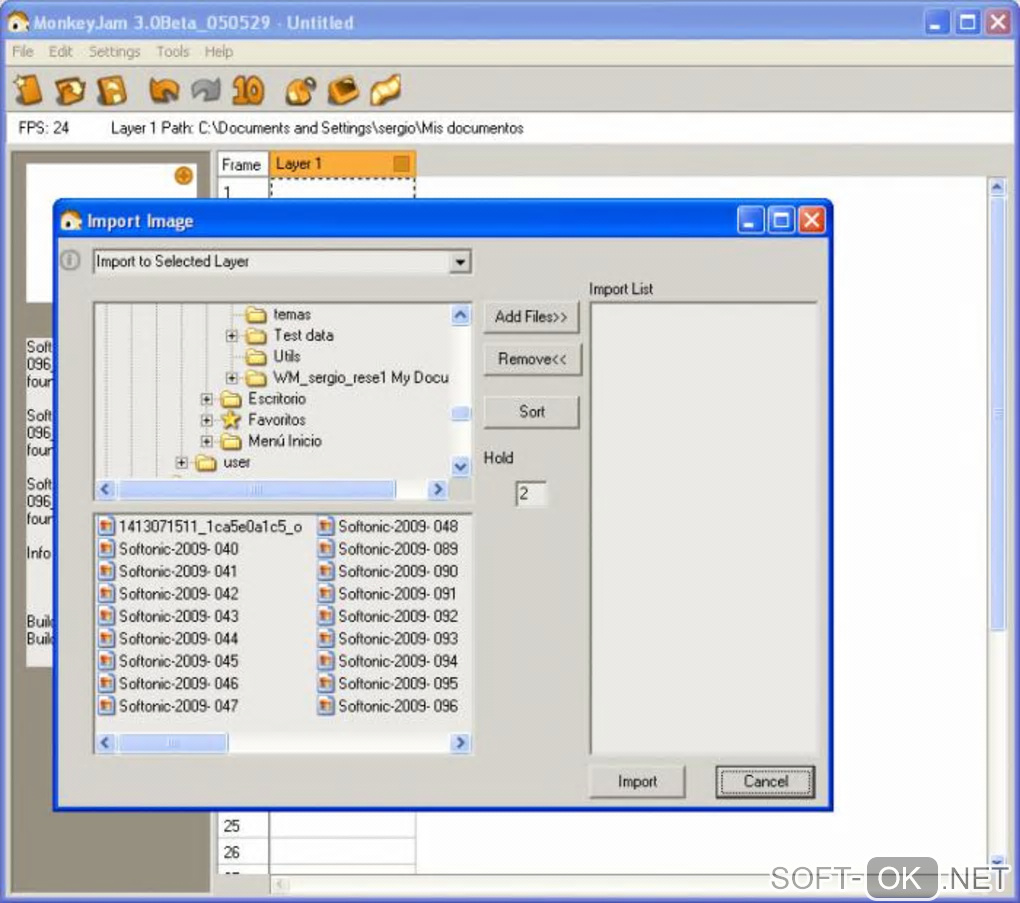This screenshot has width=1020, height=903.
Task: Select the file Softonic-2009-043
Action: coord(169,616)
